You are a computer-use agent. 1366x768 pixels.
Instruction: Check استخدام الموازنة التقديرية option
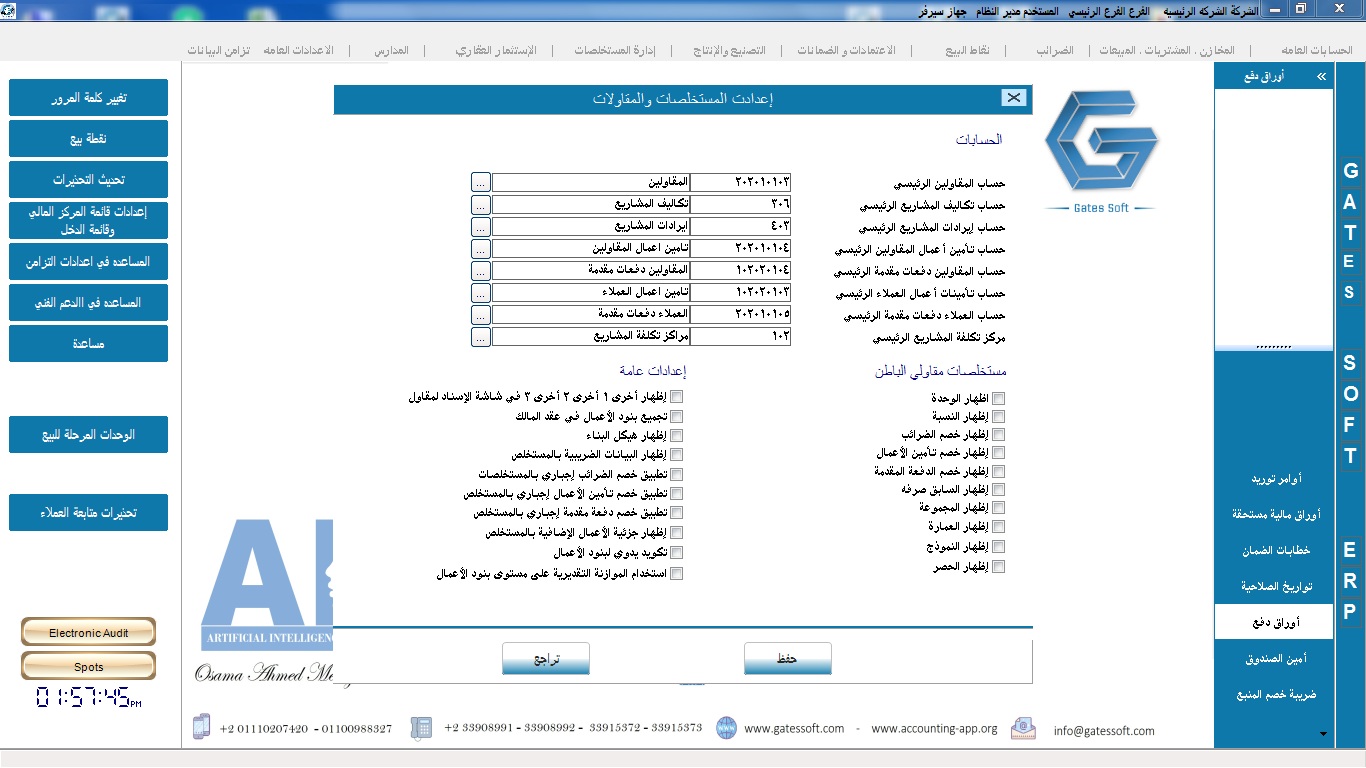tap(677, 574)
